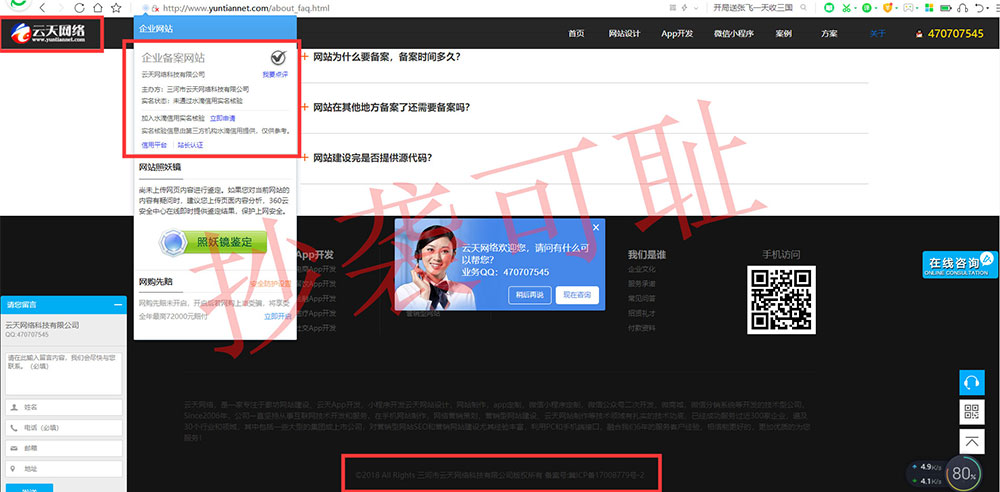This screenshot has height=492, width=1000.
Task: Open the 微信小程序 navigation item
Action: coord(733,33)
